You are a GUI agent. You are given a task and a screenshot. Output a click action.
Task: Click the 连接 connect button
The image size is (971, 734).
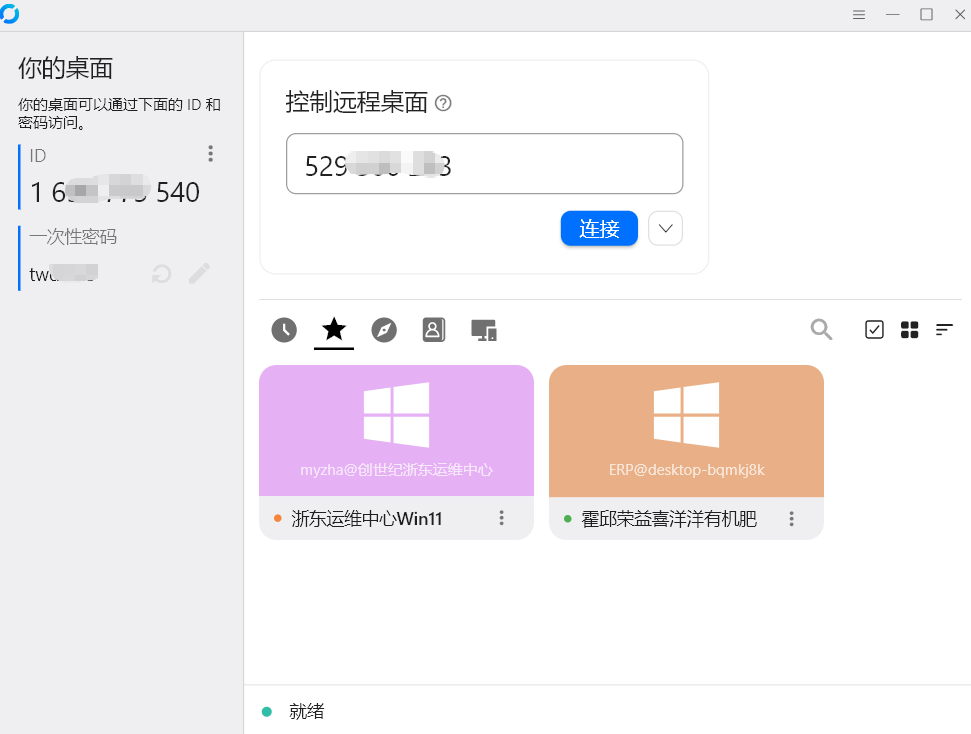(x=598, y=228)
